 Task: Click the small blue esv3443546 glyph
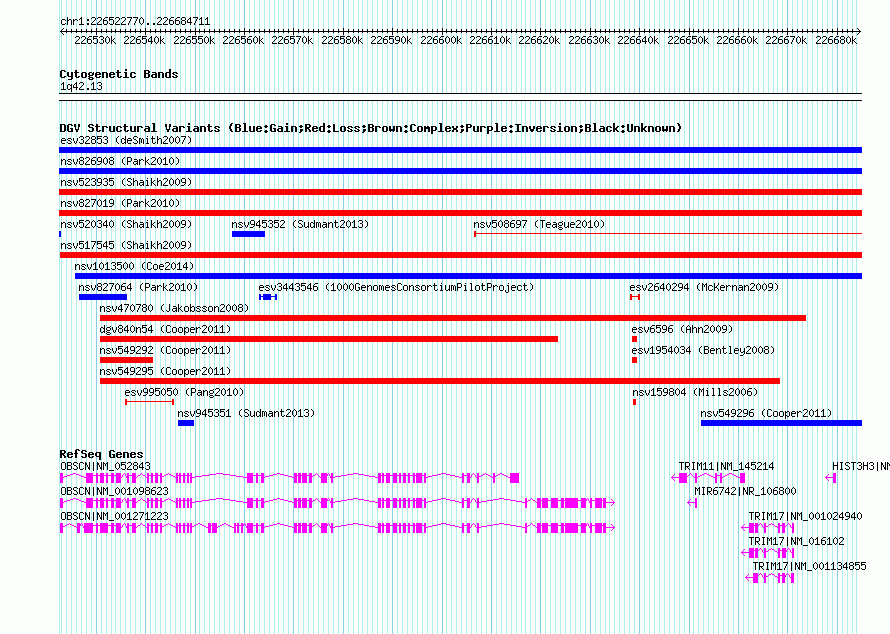[268, 297]
